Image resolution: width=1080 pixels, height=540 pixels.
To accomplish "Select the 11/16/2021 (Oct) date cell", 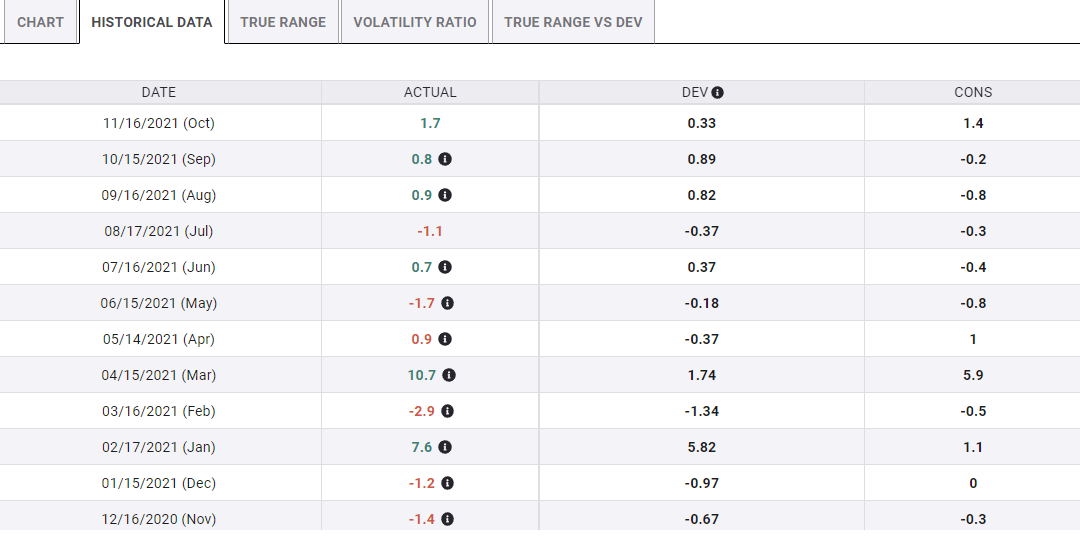I will pyautogui.click(x=159, y=123).
